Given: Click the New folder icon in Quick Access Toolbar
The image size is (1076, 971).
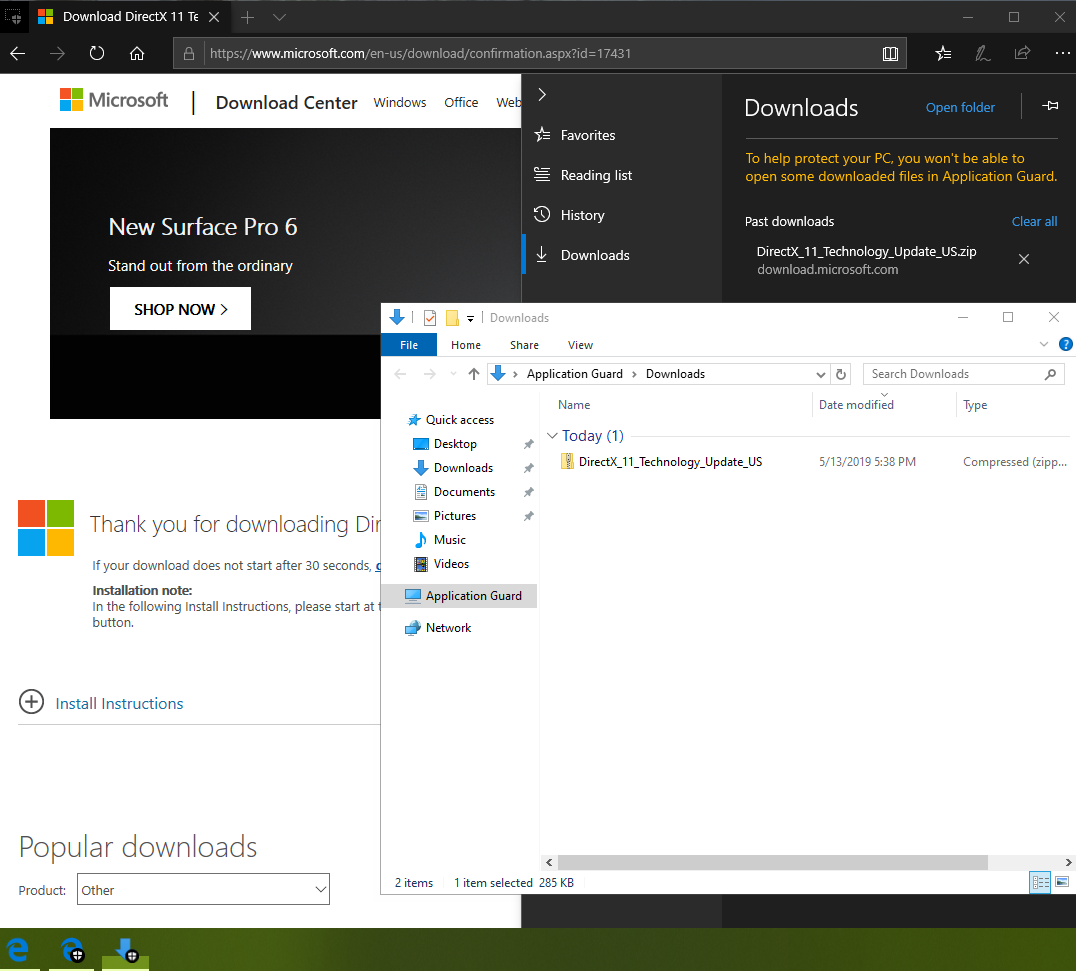Looking at the screenshot, I should [x=453, y=317].
